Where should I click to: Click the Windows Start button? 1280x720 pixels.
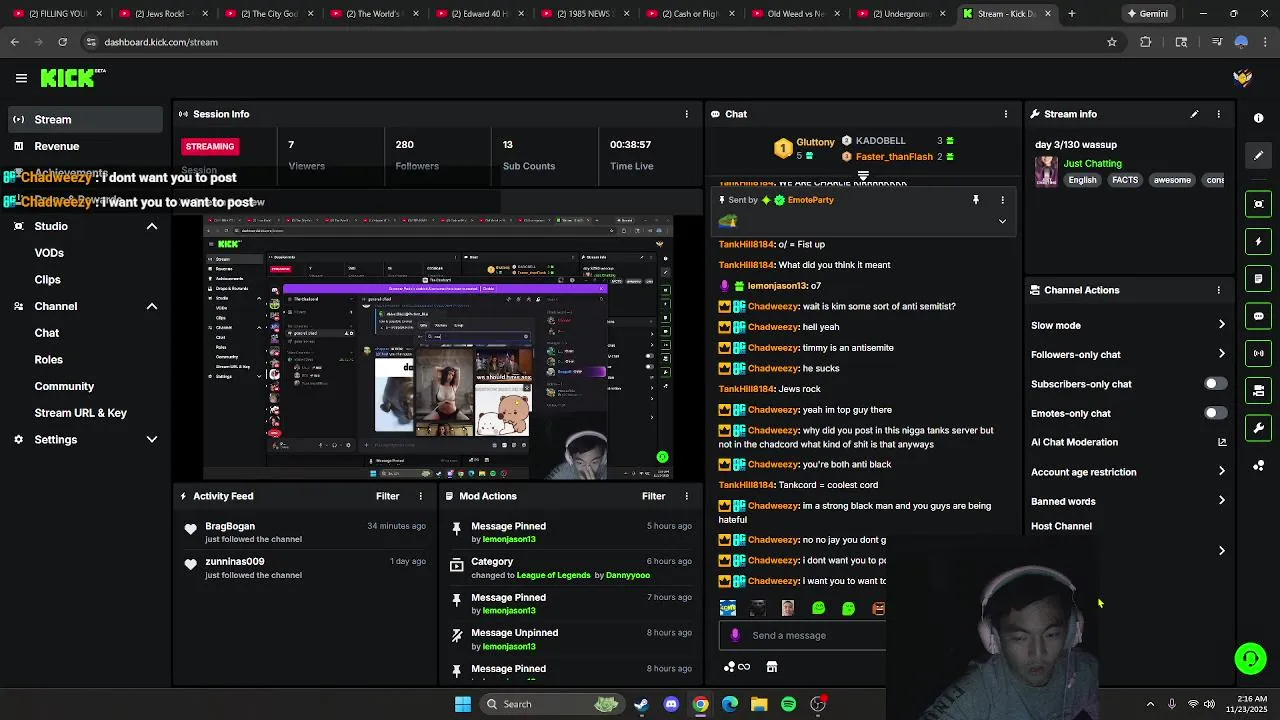463,704
